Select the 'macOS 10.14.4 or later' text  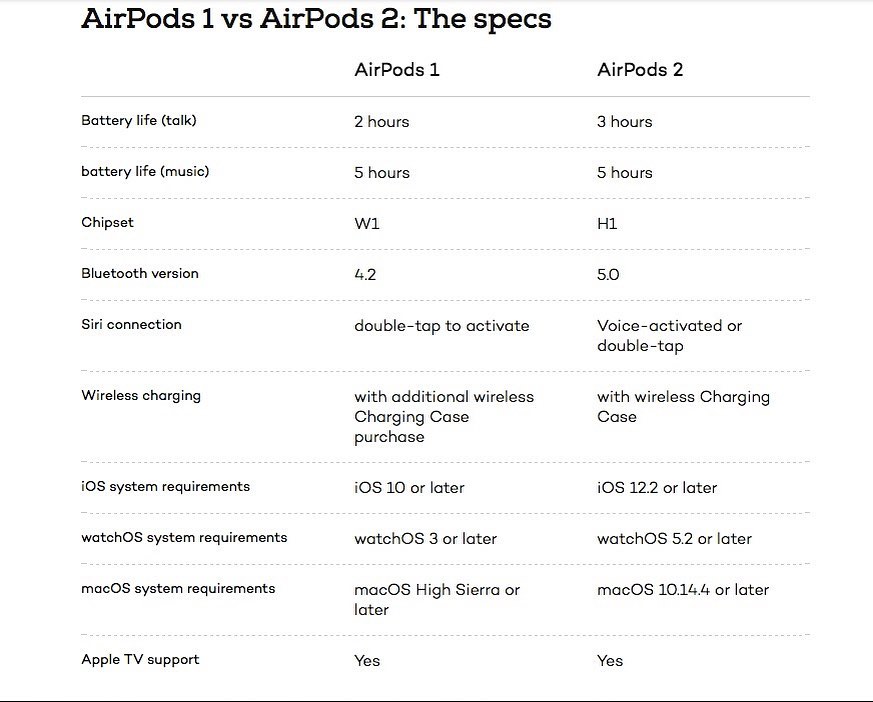(683, 590)
